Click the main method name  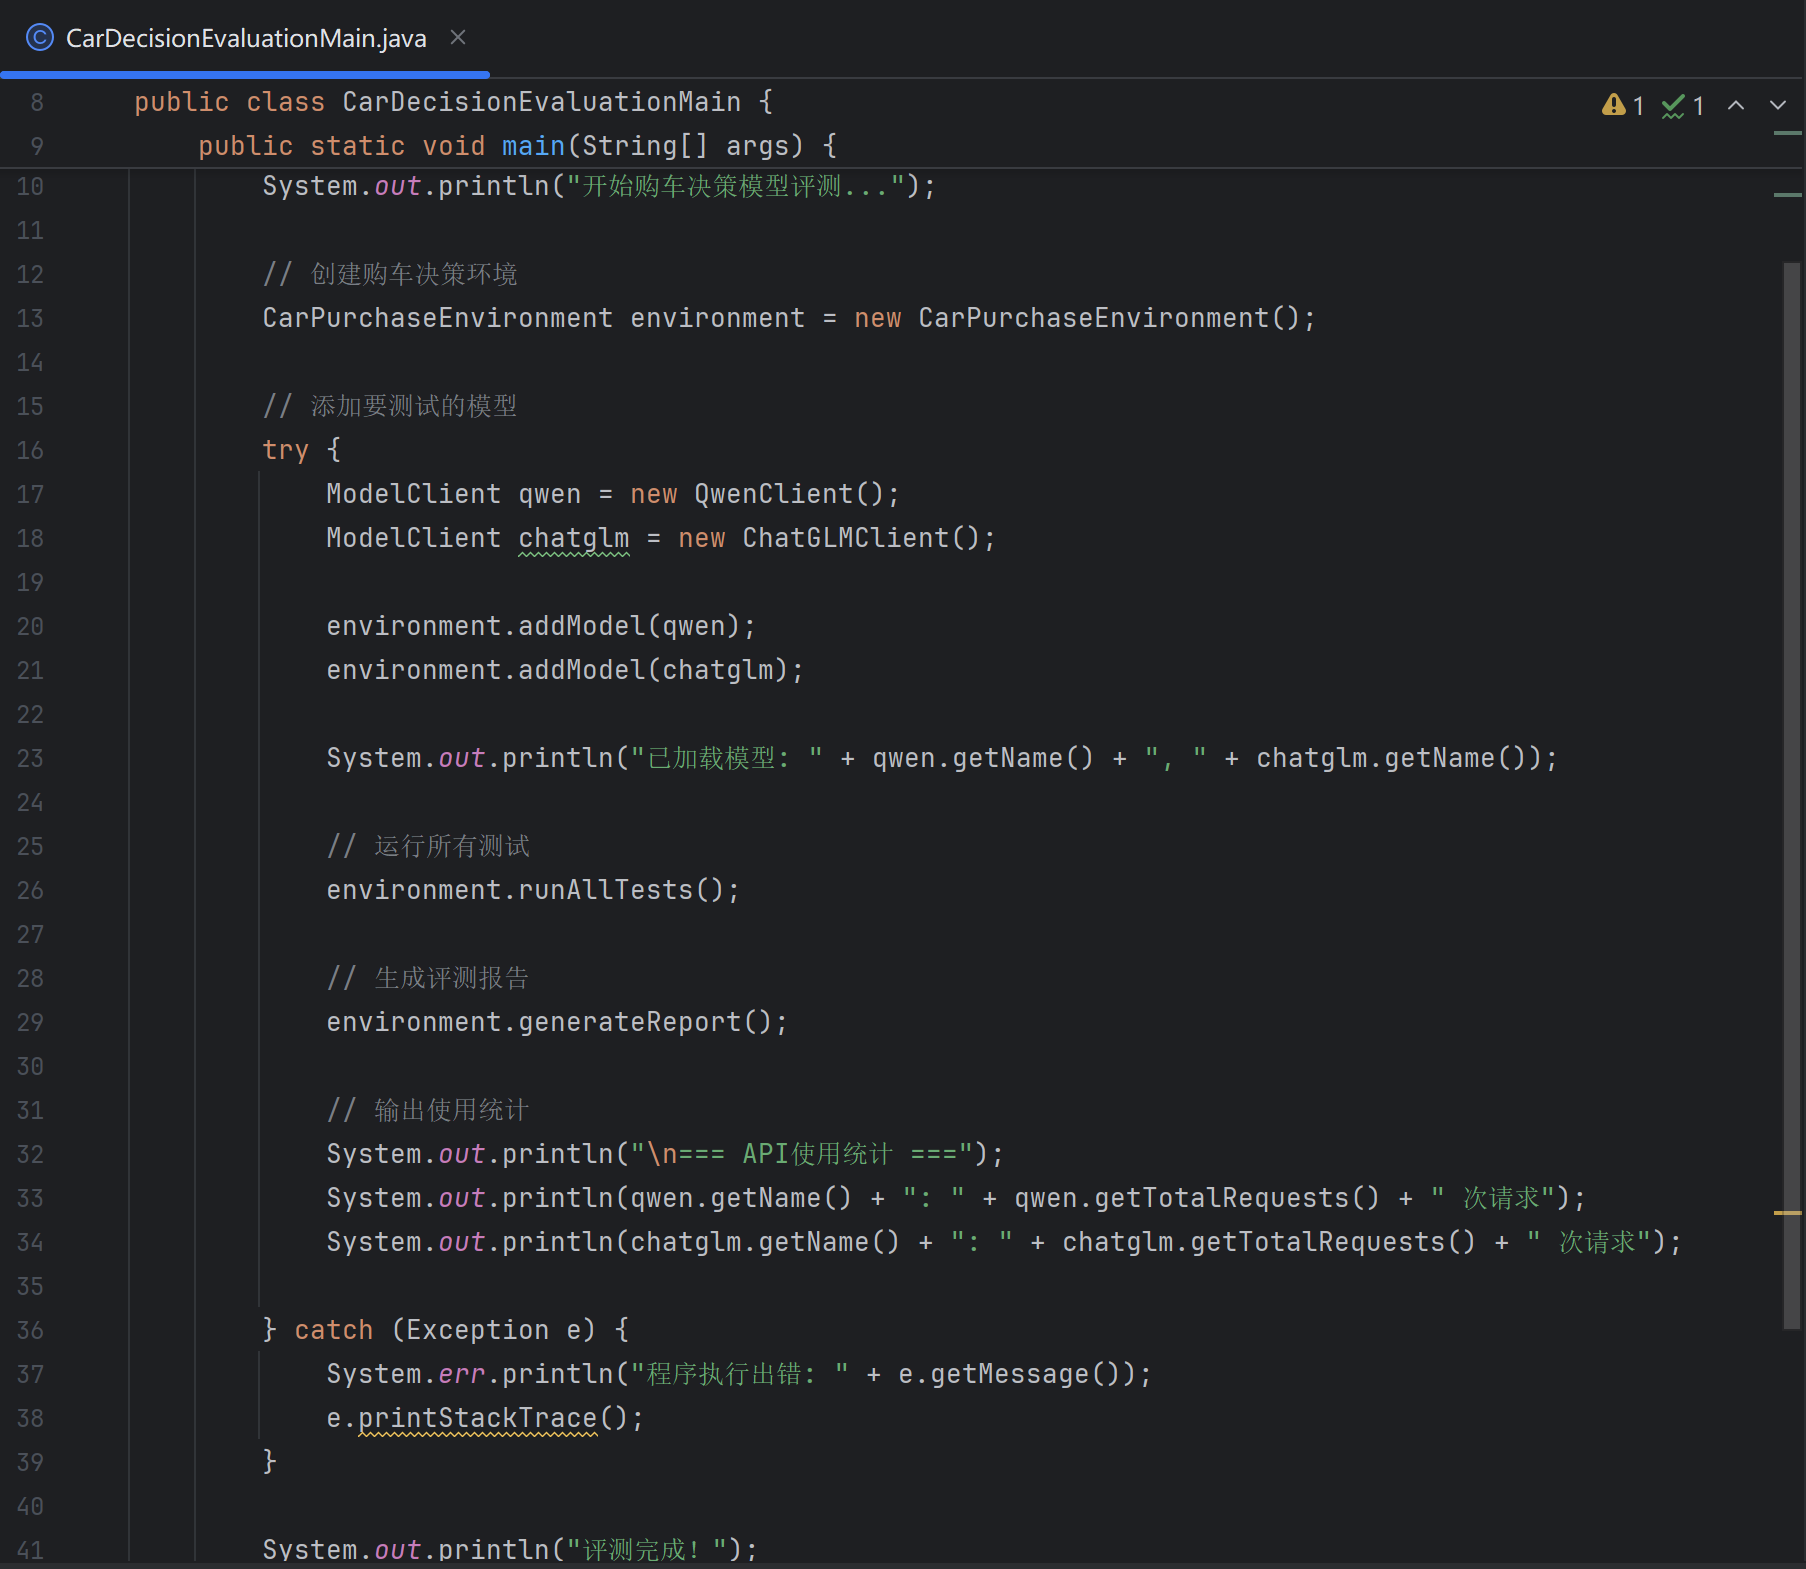[534, 146]
